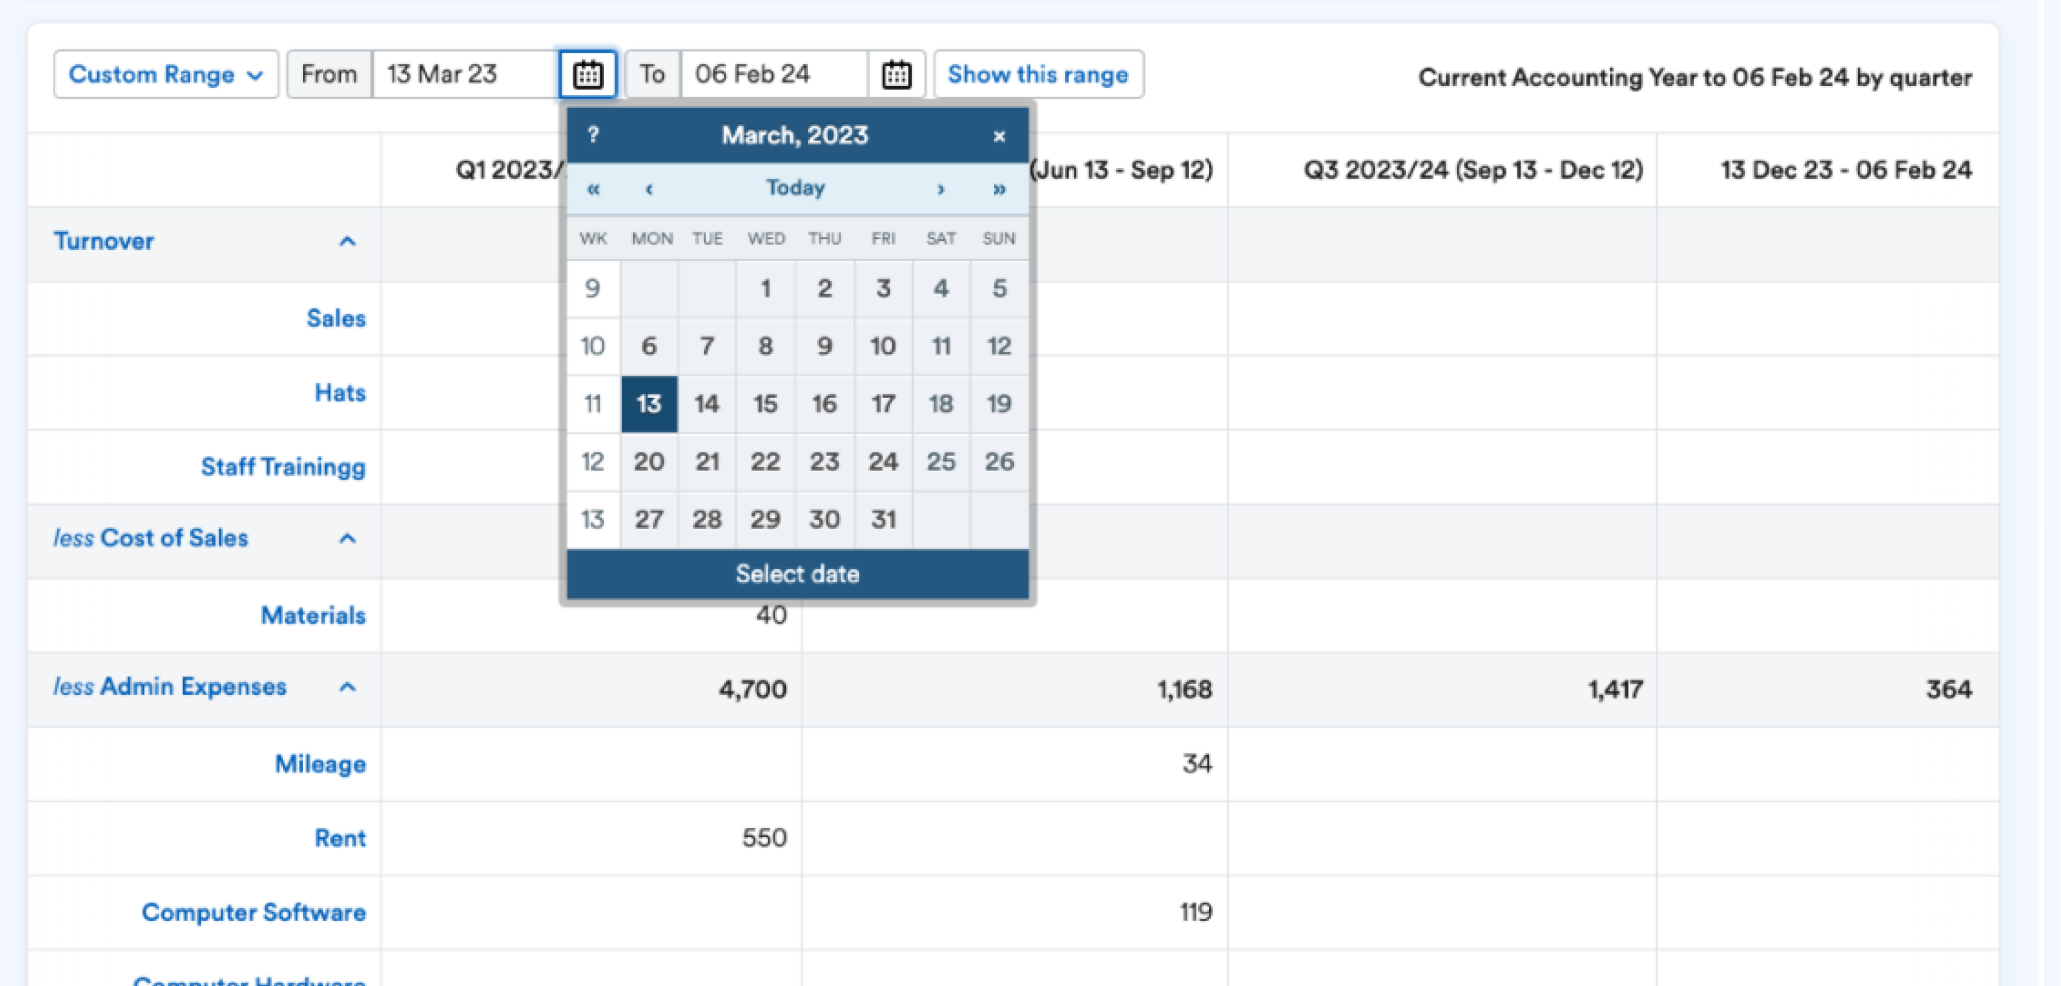This screenshot has width=2061, height=986.
Task: Open the Turnover category link
Action: click(104, 241)
